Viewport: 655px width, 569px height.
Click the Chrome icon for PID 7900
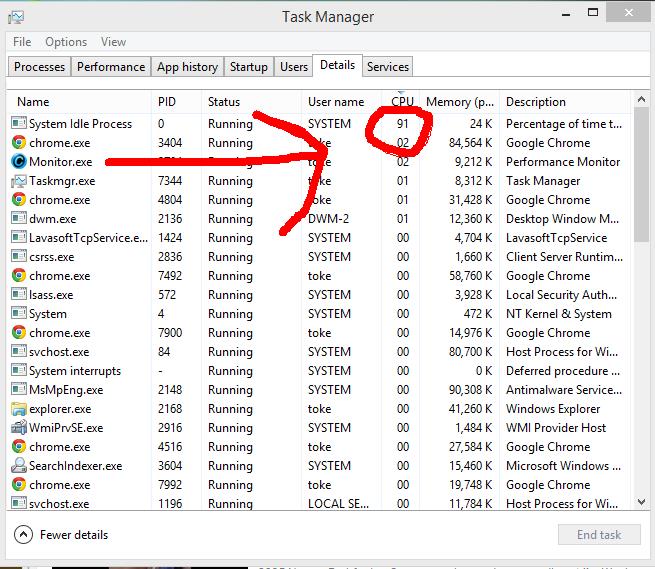click(x=19, y=332)
